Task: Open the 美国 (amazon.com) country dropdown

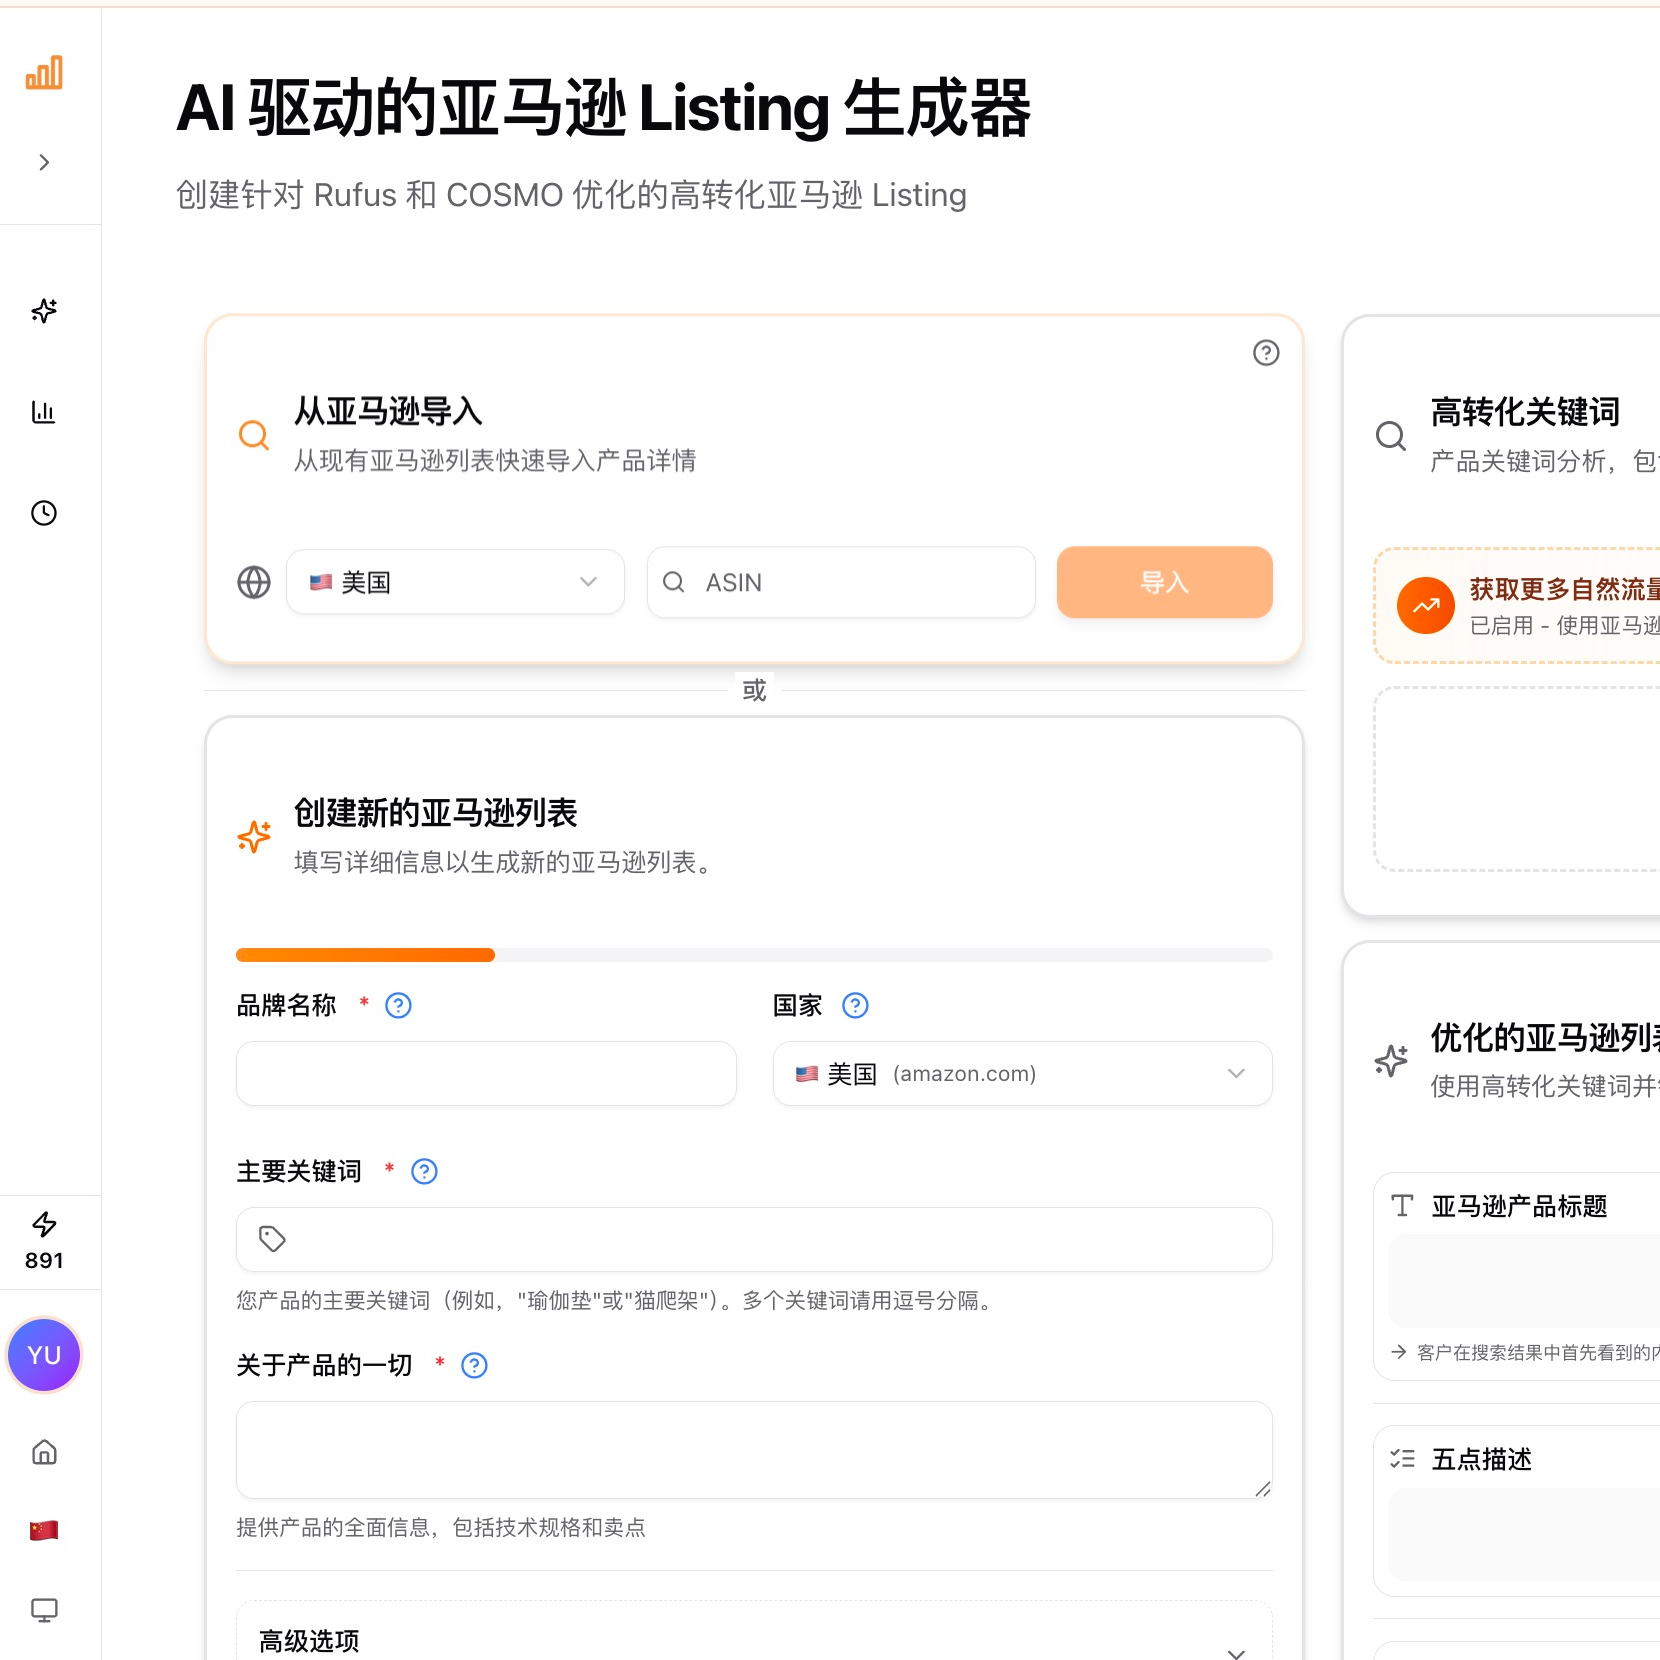Action: coord(1023,1074)
